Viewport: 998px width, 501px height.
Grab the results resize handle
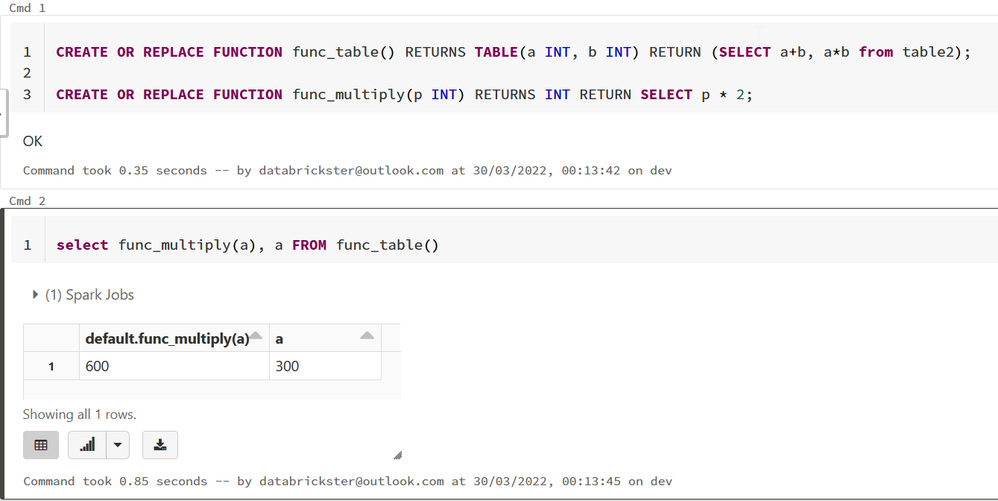point(397,455)
